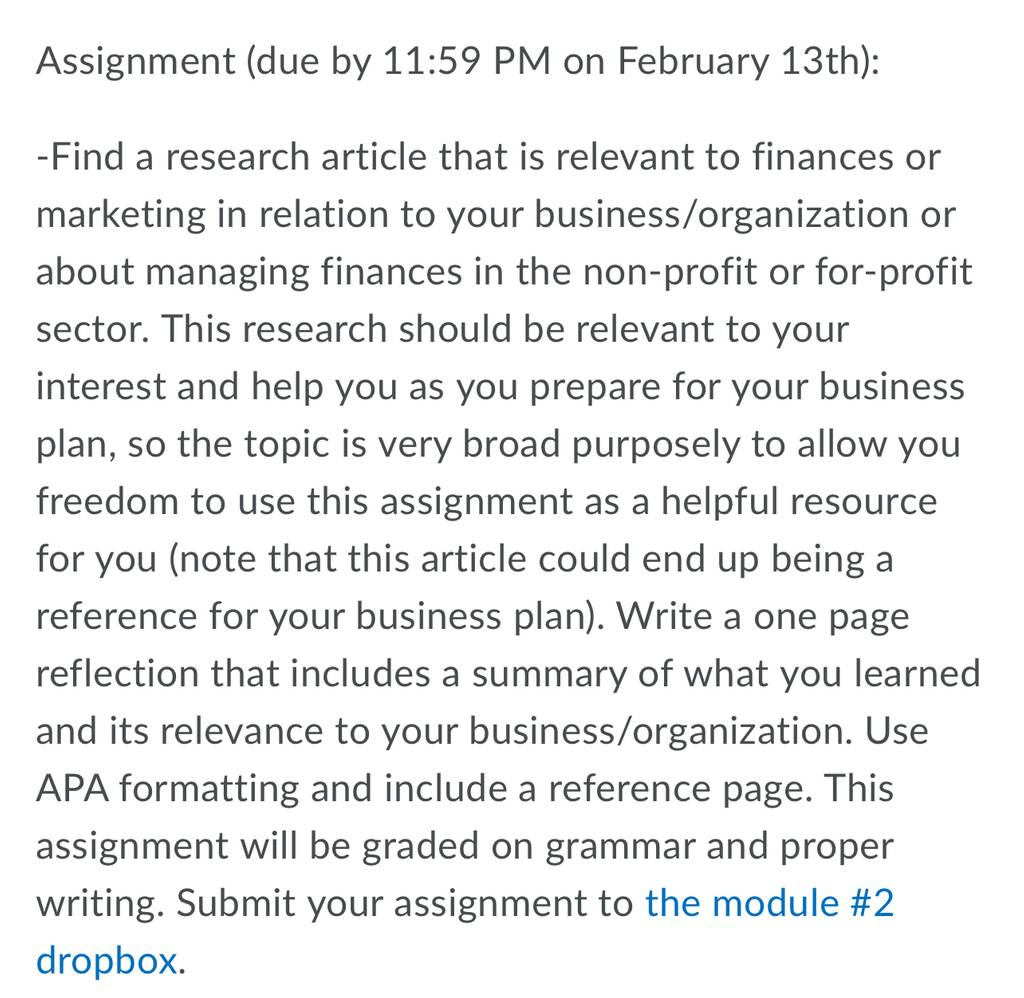Click the "non-profit" text
Viewport: 1024px width, 998px height.
pos(669,273)
